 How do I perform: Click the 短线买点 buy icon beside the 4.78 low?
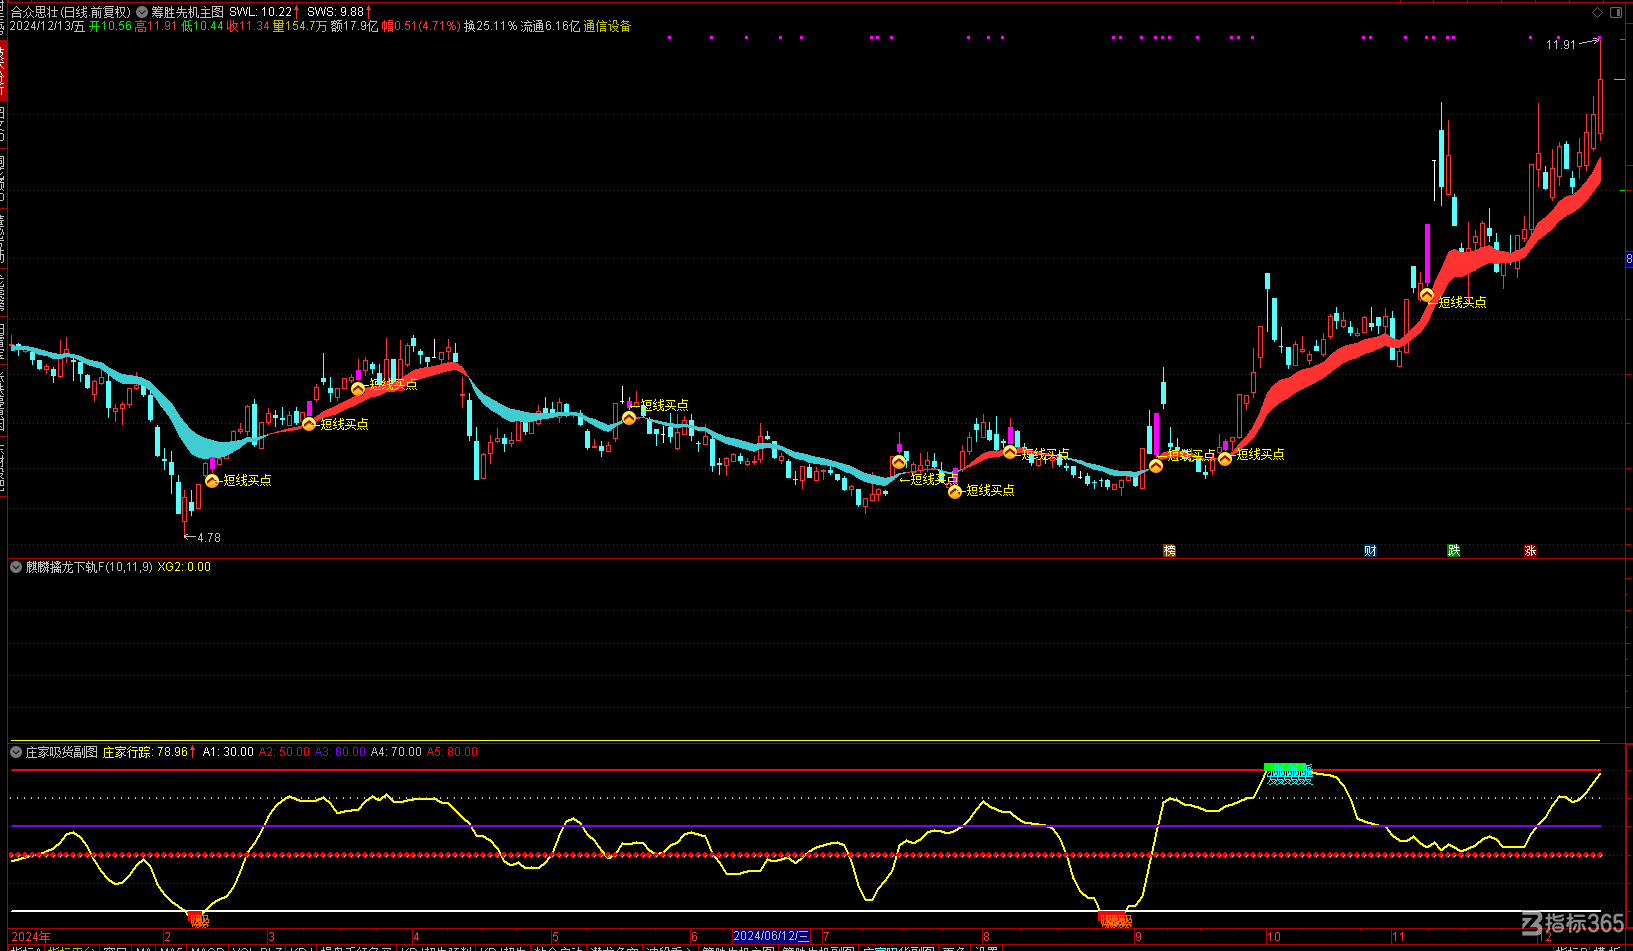tap(212, 481)
